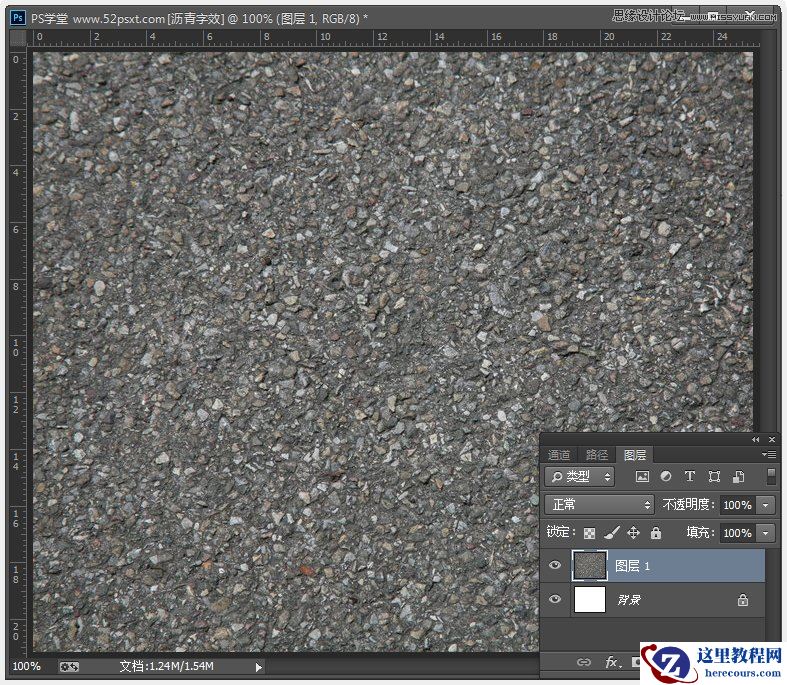Filter layers by smart objects
787x685 pixels.
tap(738, 476)
